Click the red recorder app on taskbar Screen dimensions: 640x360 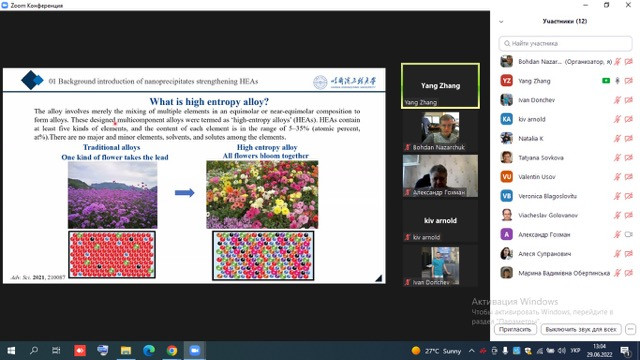pyautogui.click(x=80, y=351)
